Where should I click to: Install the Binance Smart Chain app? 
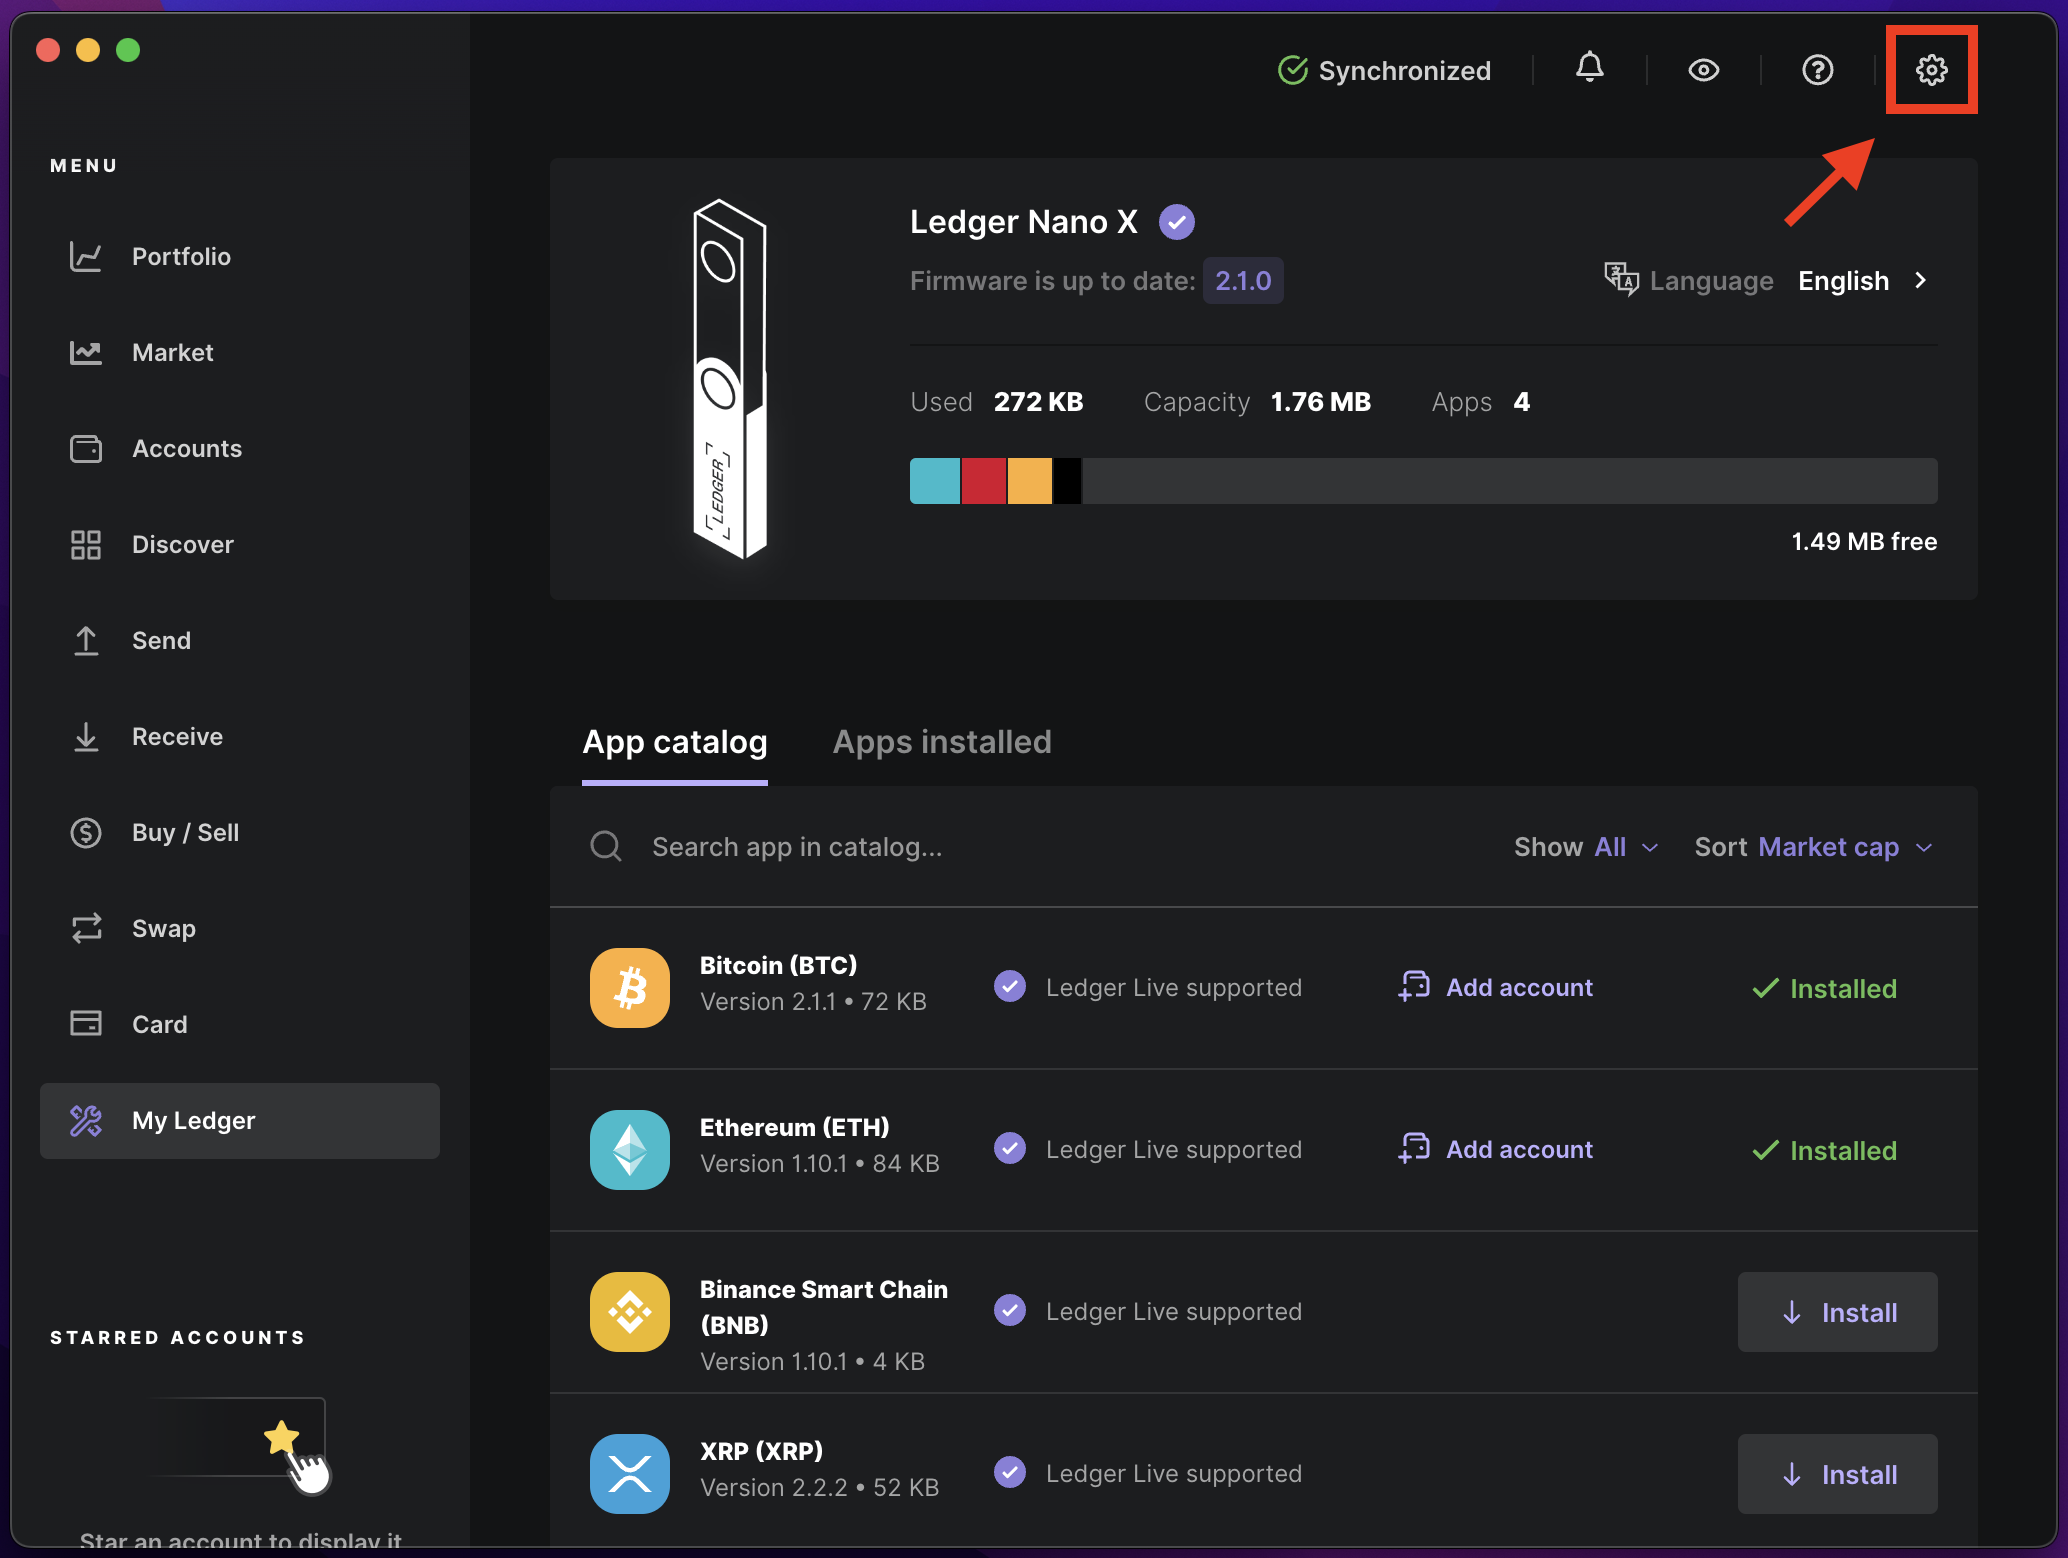pyautogui.click(x=1837, y=1312)
